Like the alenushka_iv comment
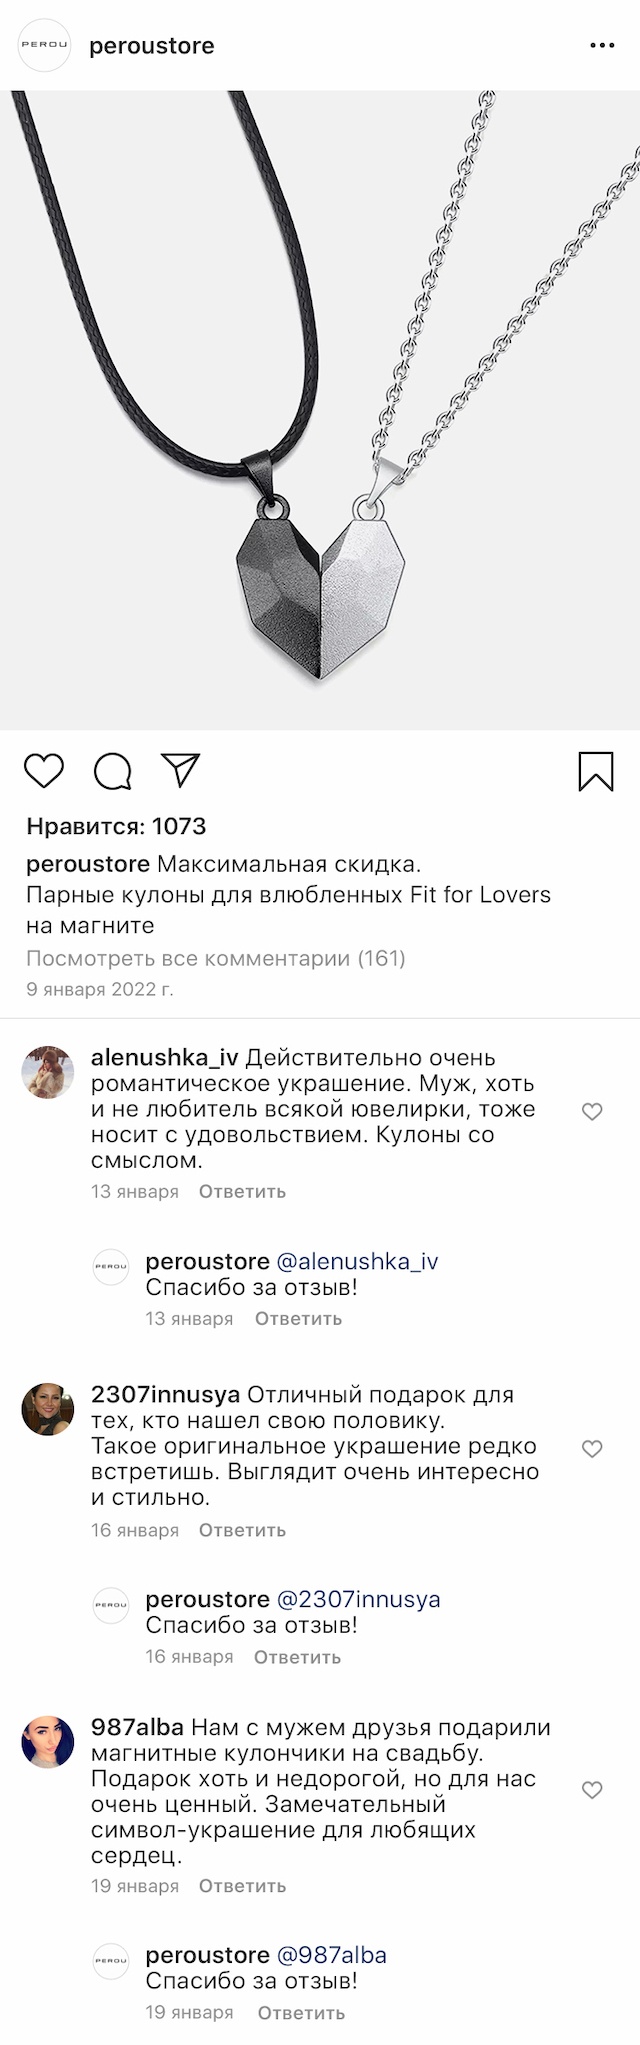640x2045 pixels. point(592,1111)
